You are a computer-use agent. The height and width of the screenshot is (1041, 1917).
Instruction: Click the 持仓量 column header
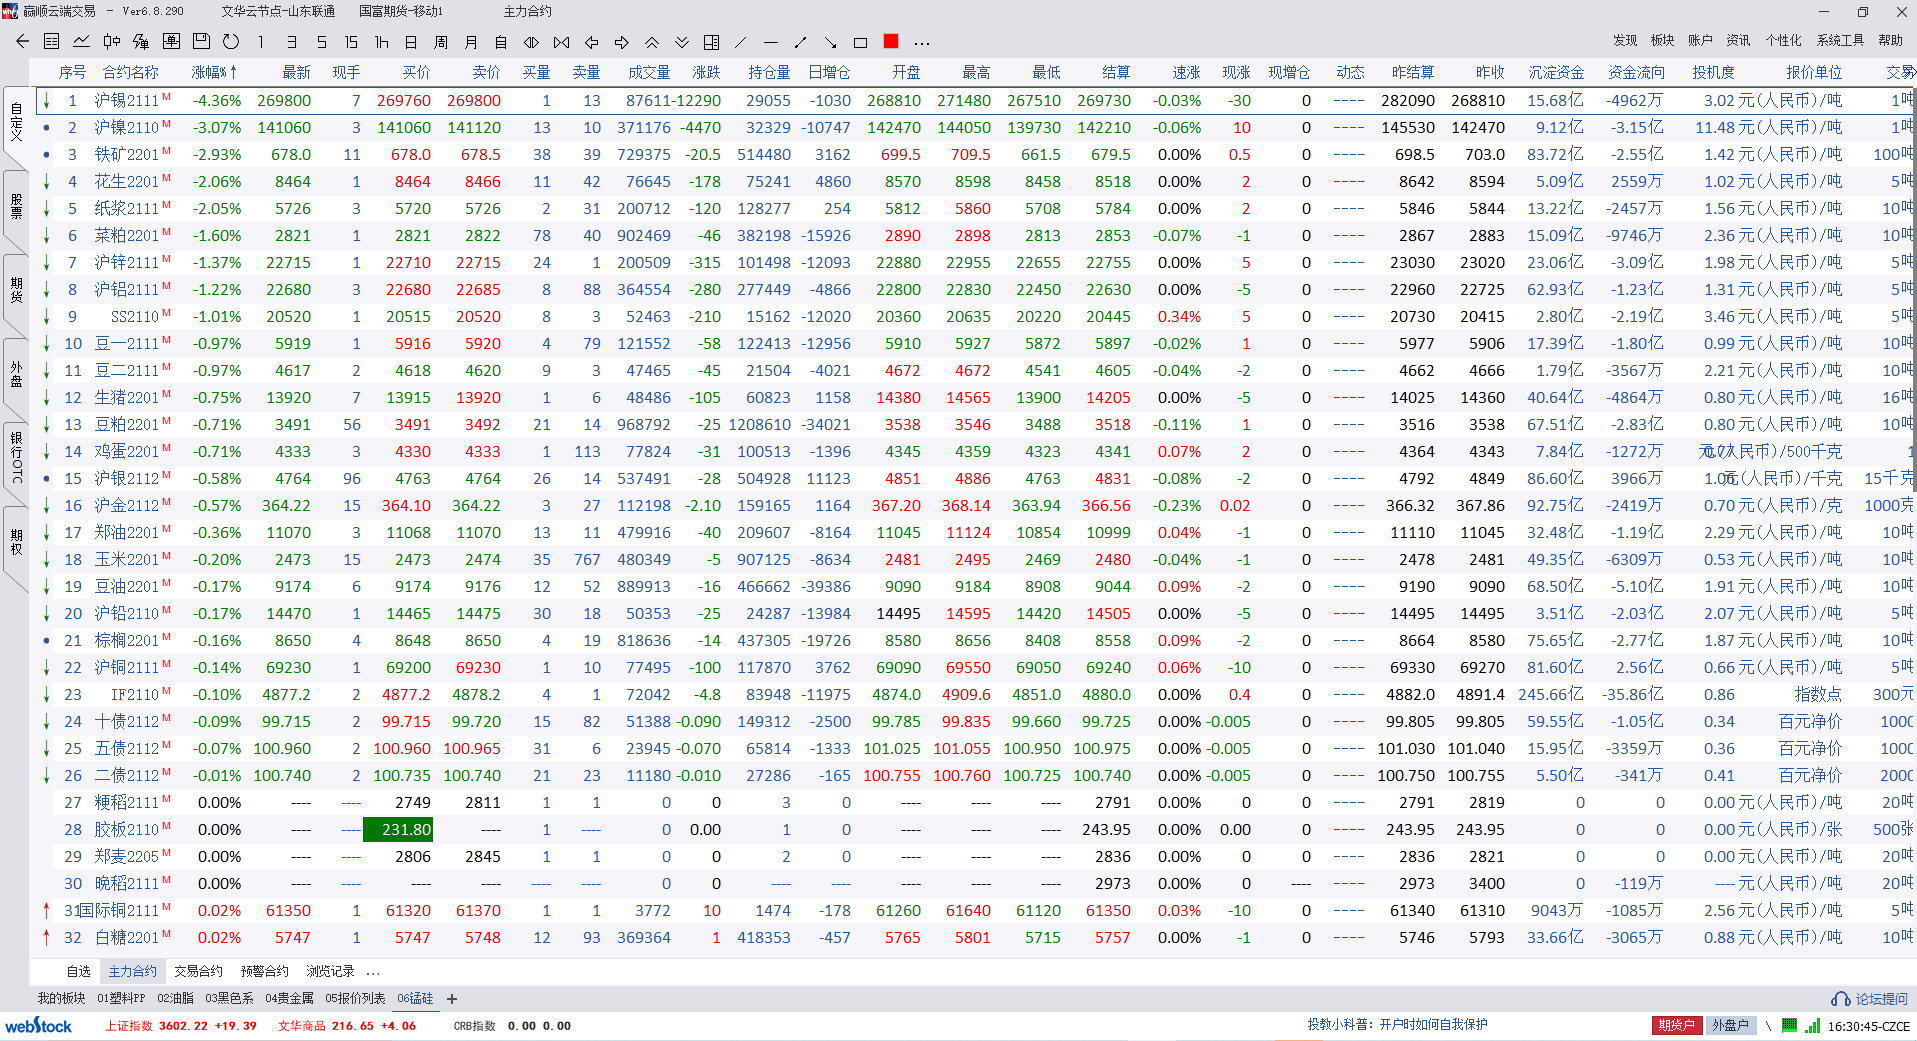769,72
